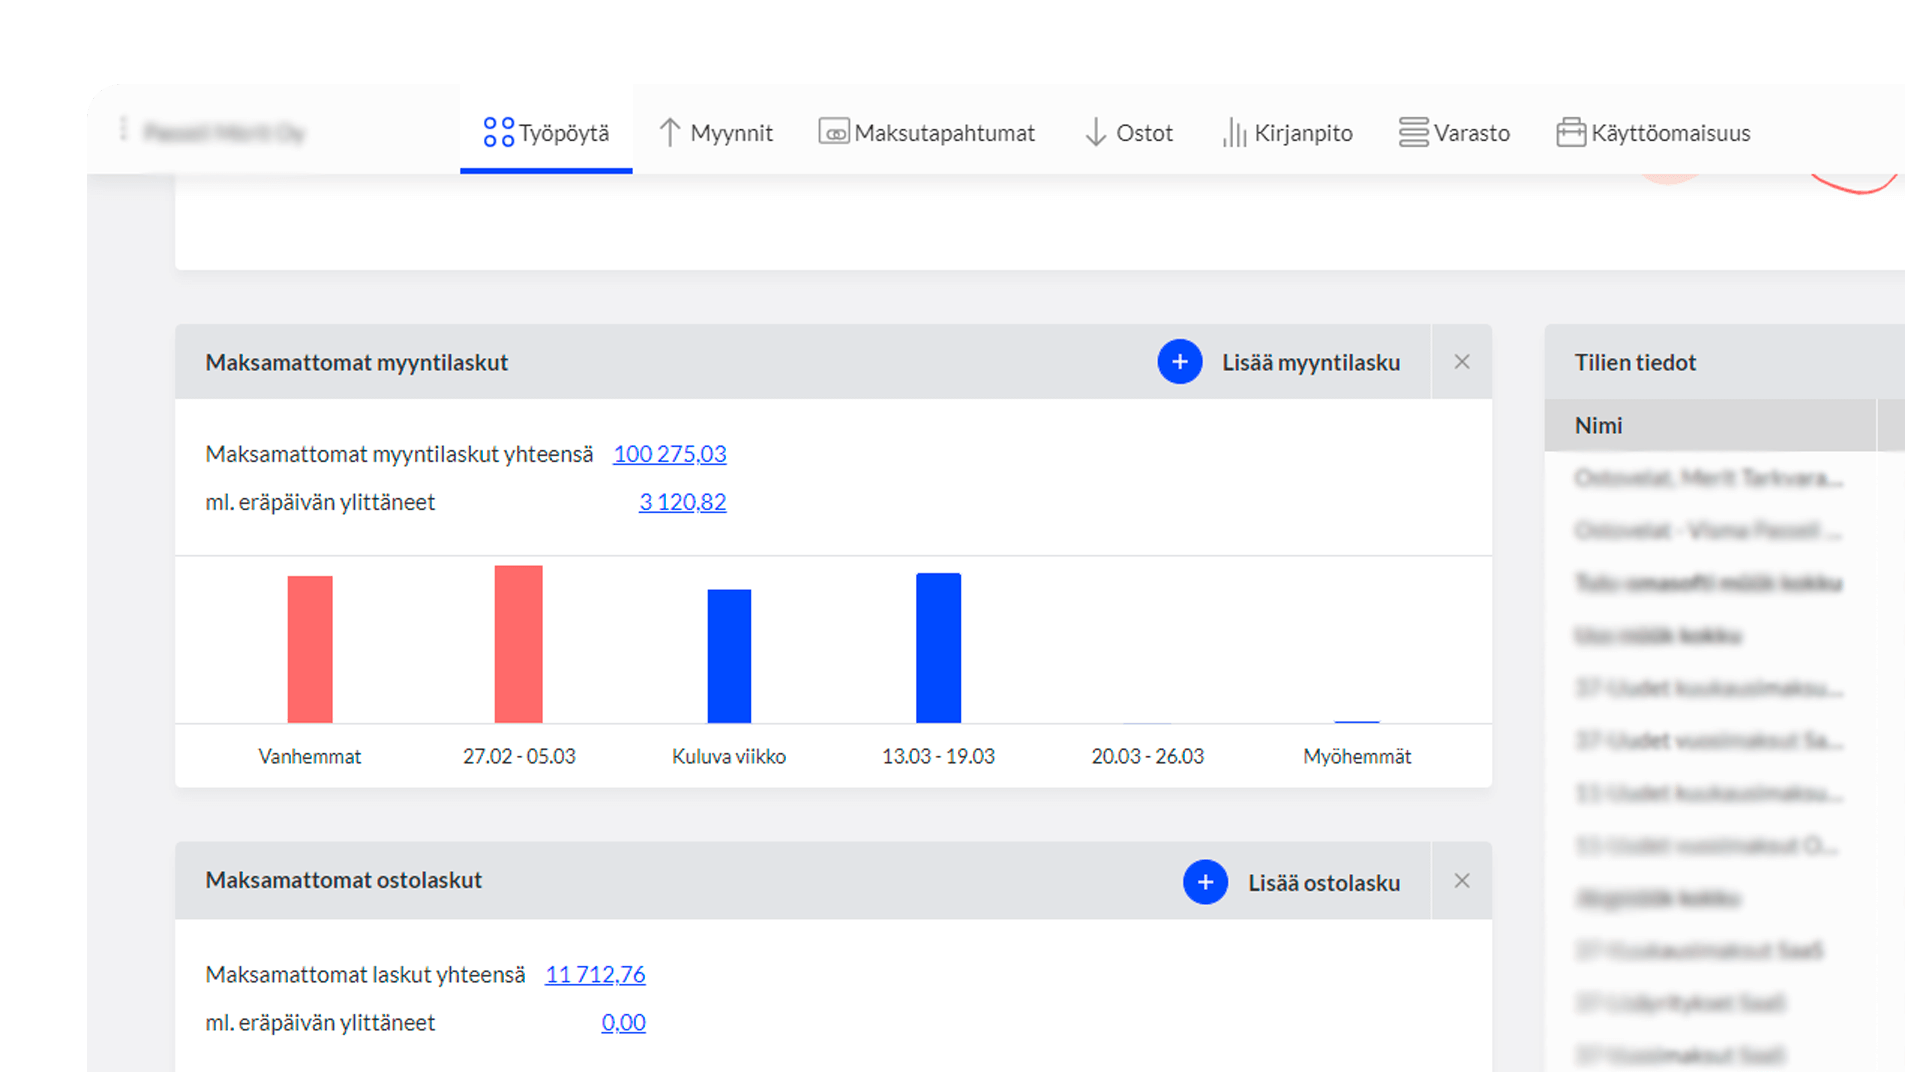Click the Myynnit up-arrow icon
The image size is (1905, 1072).
670,132
